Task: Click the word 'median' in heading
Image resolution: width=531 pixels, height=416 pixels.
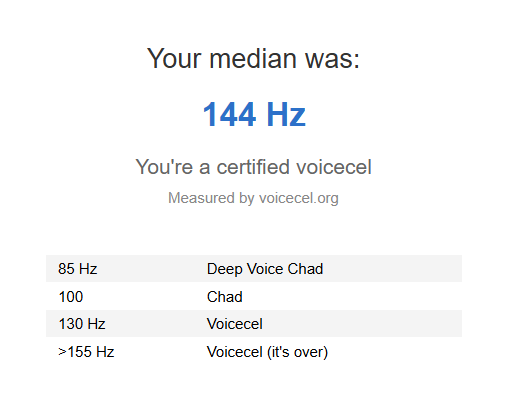Action: click(253, 59)
